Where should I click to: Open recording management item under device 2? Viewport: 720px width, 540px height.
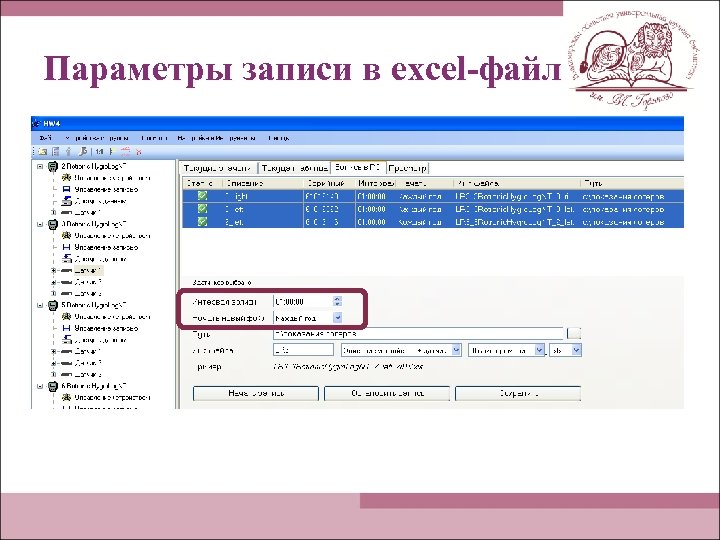pyautogui.click(x=100, y=189)
